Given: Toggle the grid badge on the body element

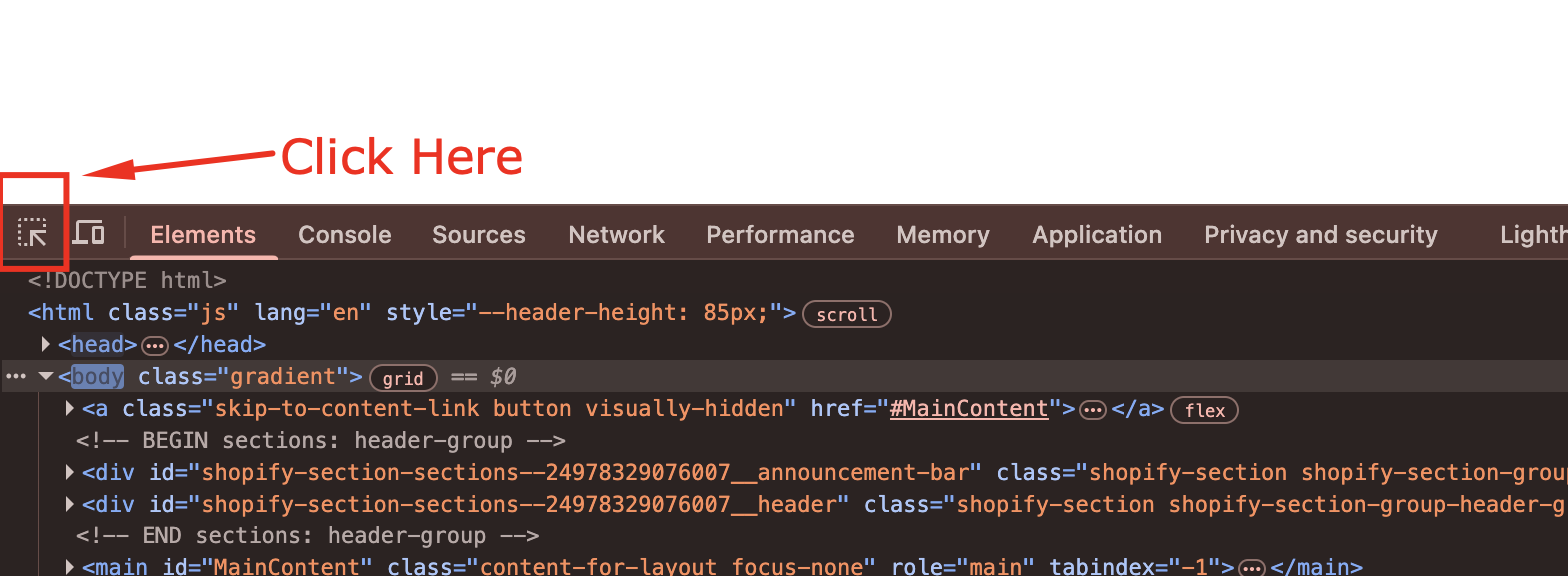Looking at the screenshot, I should tap(403, 378).
